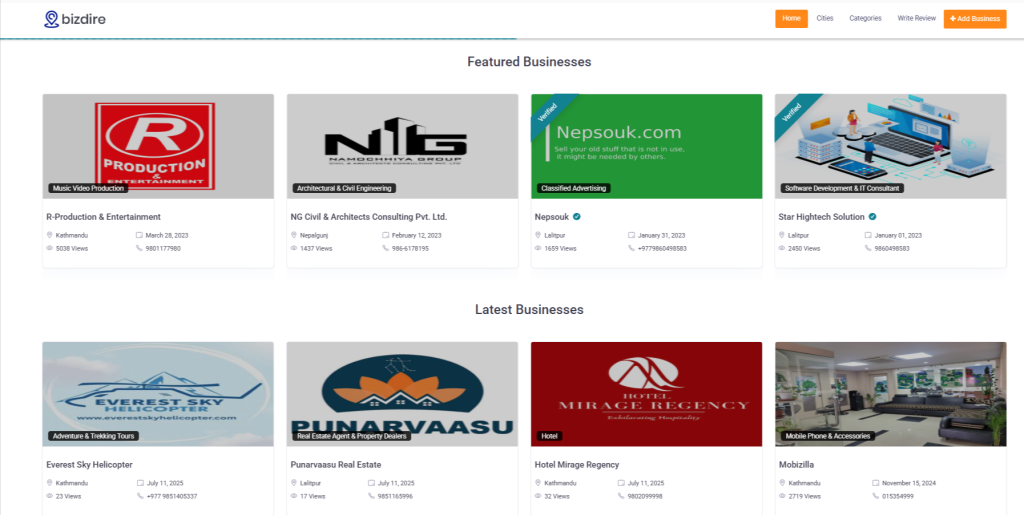
Task: Click Real Estate Agent & Property Dealers tag
Action: tap(351, 436)
